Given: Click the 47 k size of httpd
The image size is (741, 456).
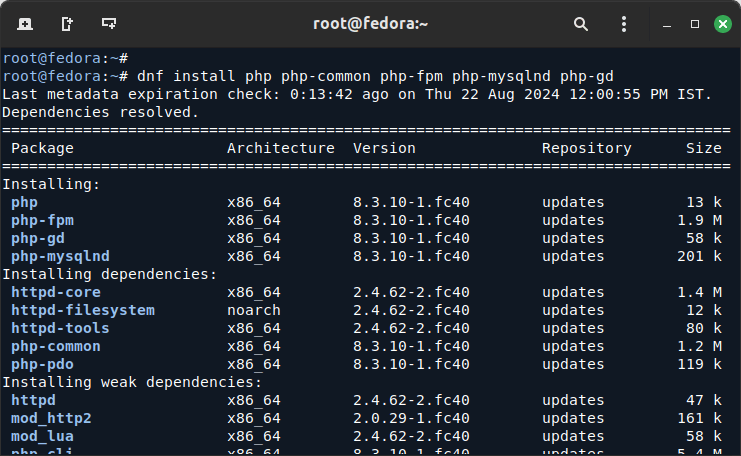Looking at the screenshot, I should pyautogui.click(x=704, y=400).
